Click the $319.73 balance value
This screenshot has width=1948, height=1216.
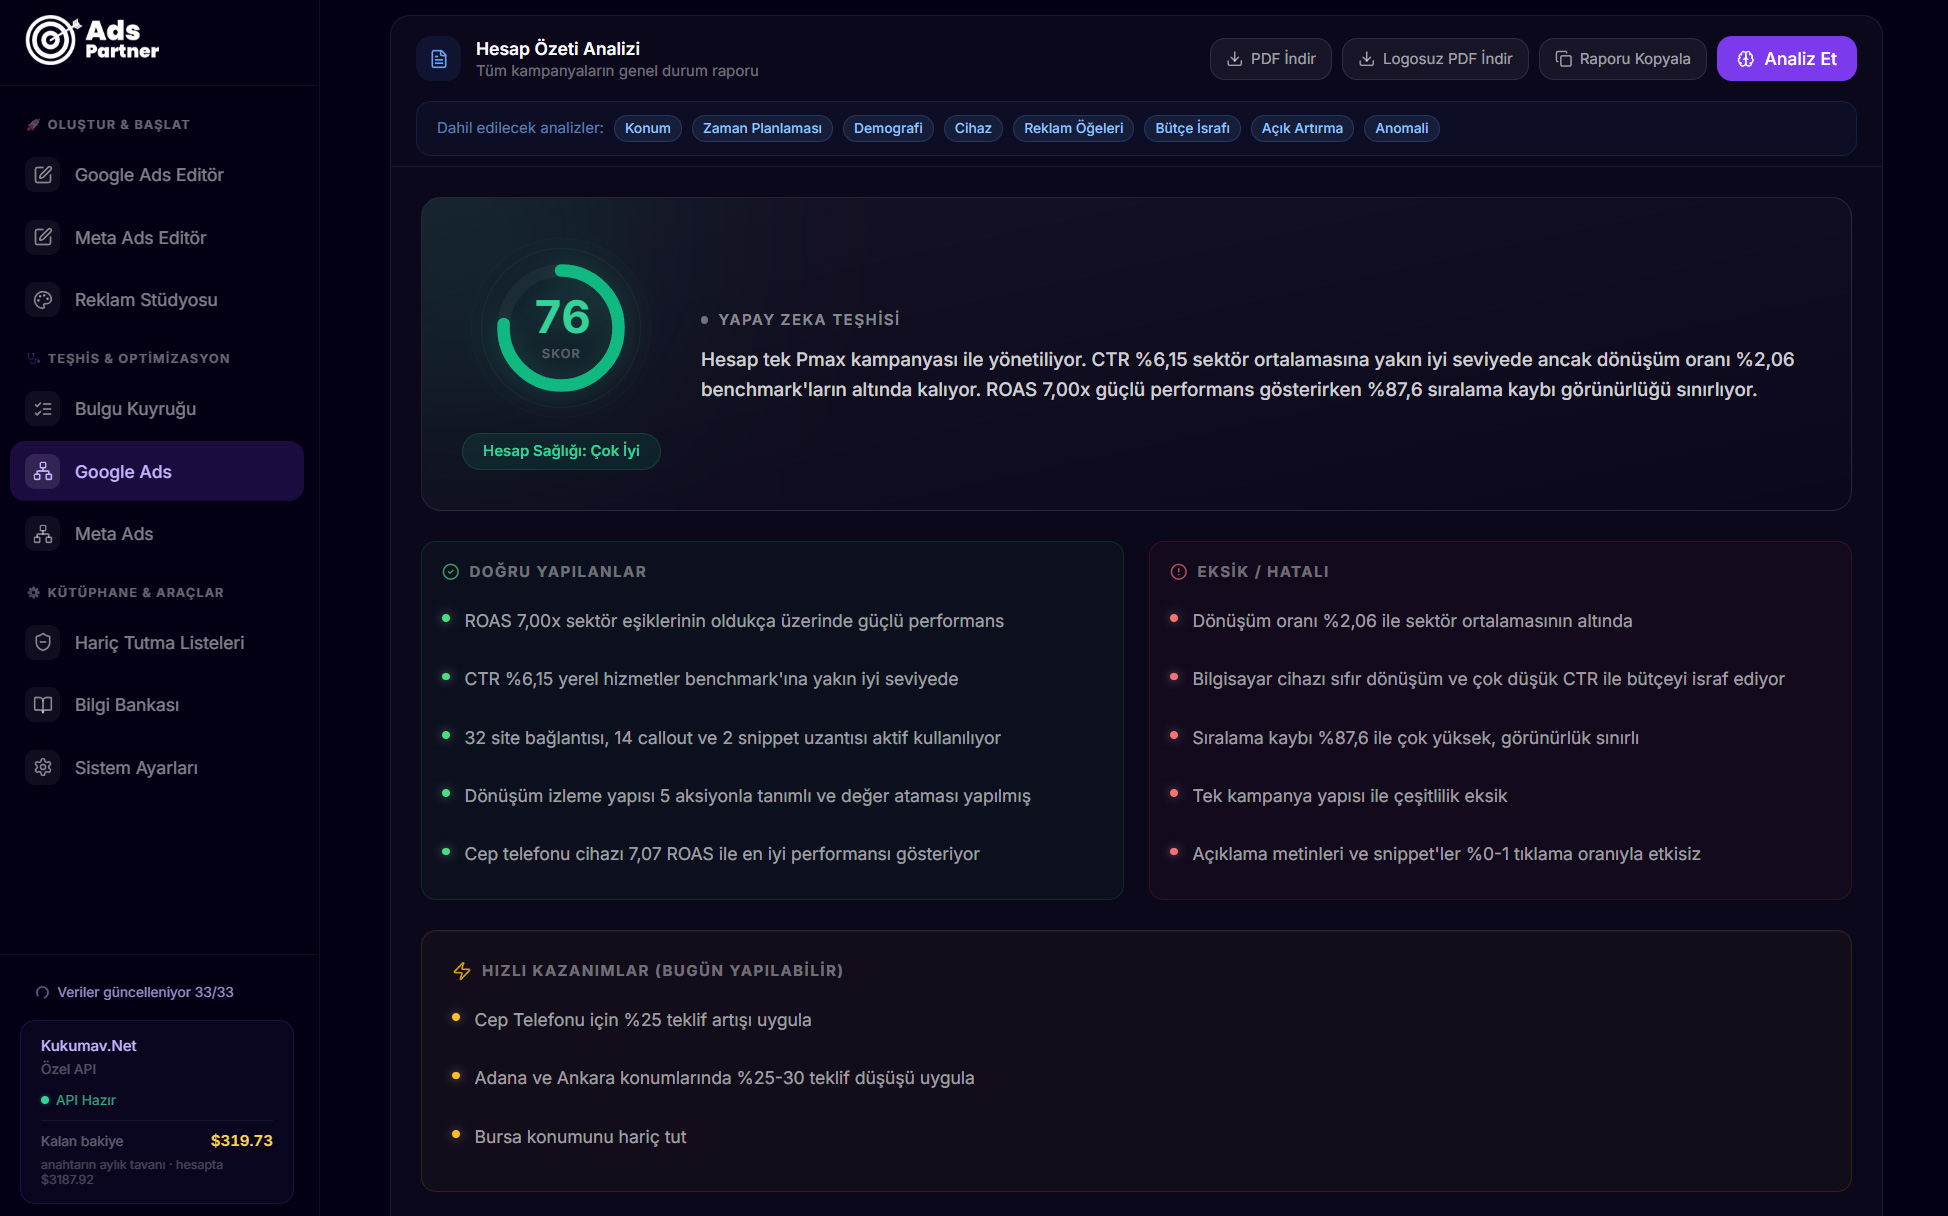click(242, 1141)
